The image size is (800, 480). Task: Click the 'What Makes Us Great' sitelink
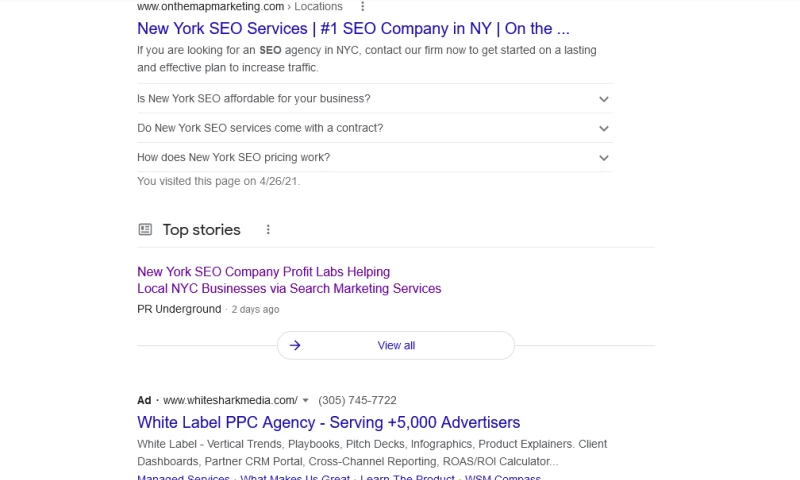tap(295, 477)
